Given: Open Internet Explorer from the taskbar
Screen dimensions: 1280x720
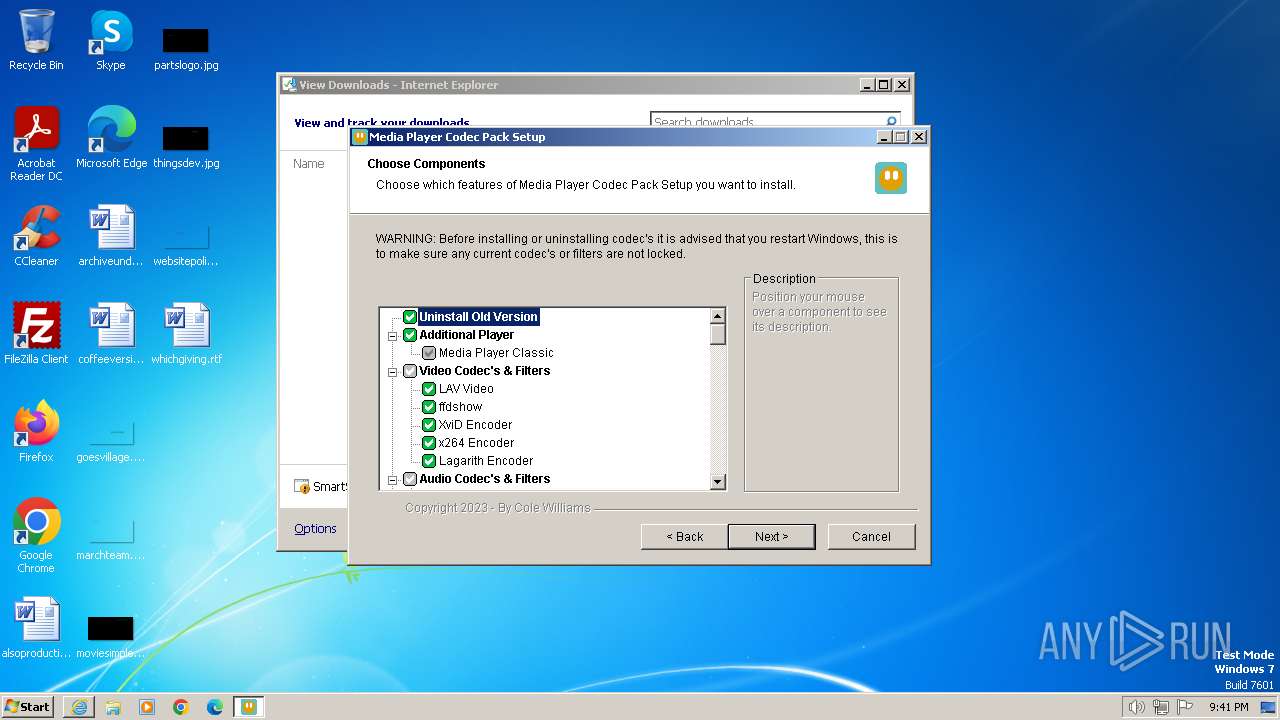Looking at the screenshot, I should 79,707.
